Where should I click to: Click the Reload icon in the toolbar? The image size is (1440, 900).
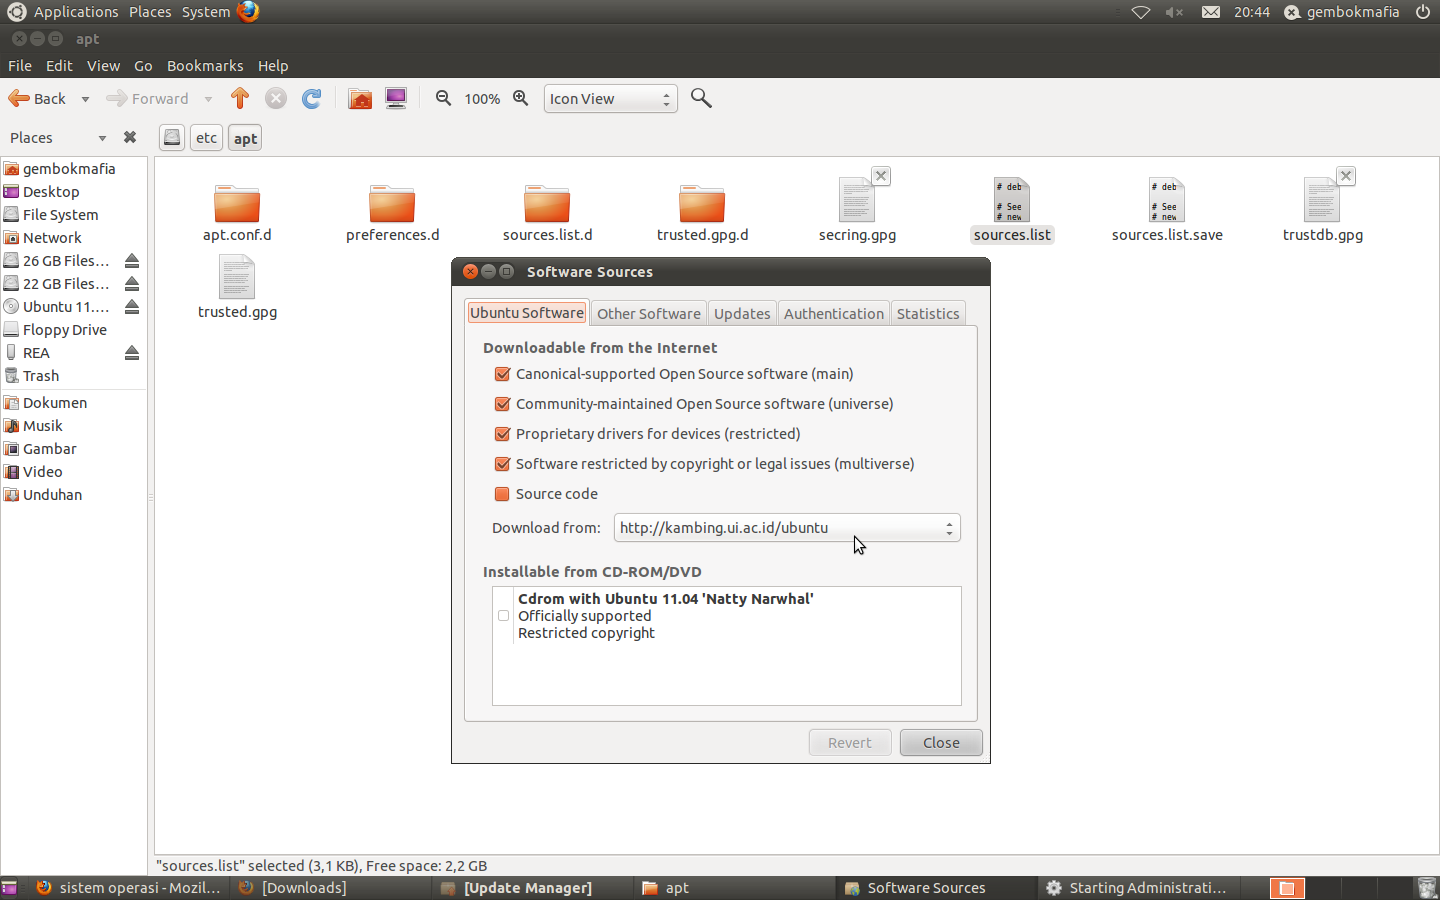pyautogui.click(x=312, y=98)
